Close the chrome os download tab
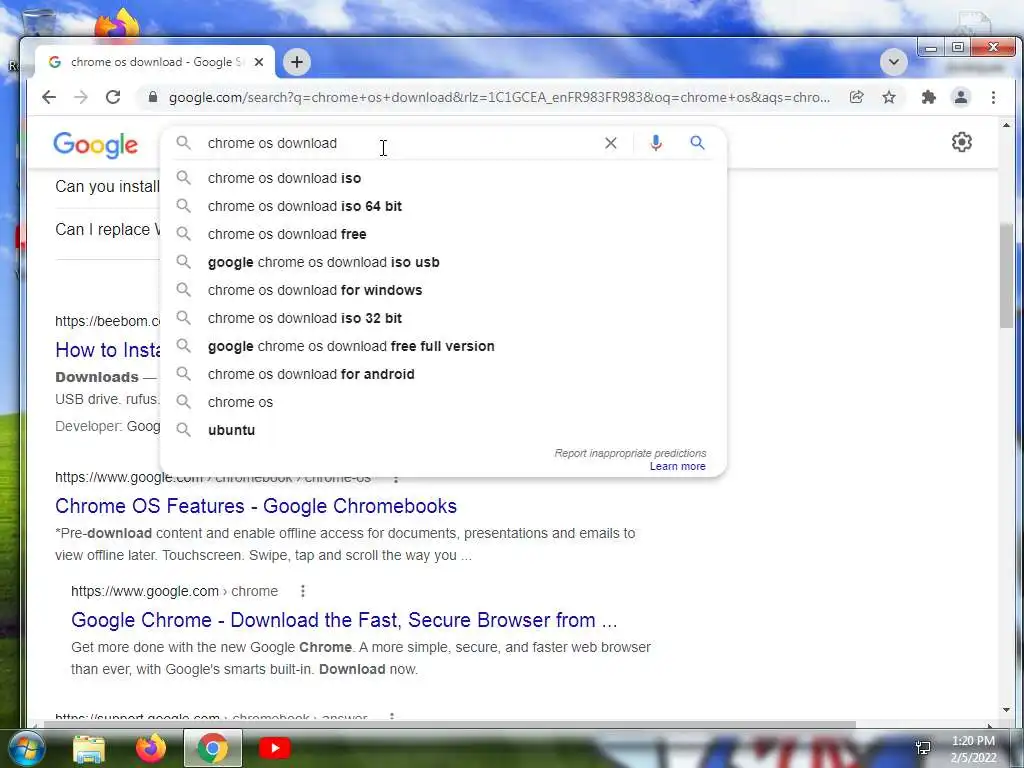 click(x=259, y=62)
